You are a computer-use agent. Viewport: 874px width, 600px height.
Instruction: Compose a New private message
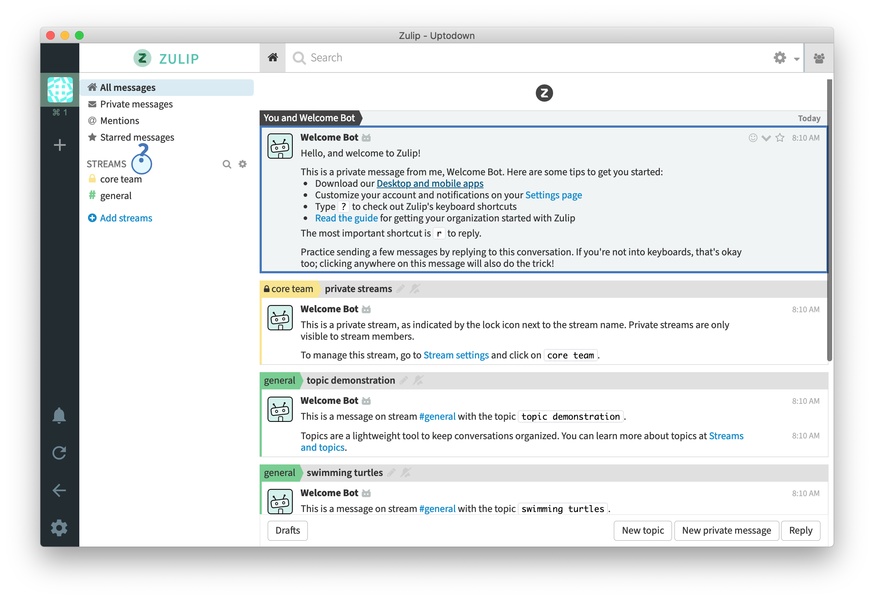[726, 530]
